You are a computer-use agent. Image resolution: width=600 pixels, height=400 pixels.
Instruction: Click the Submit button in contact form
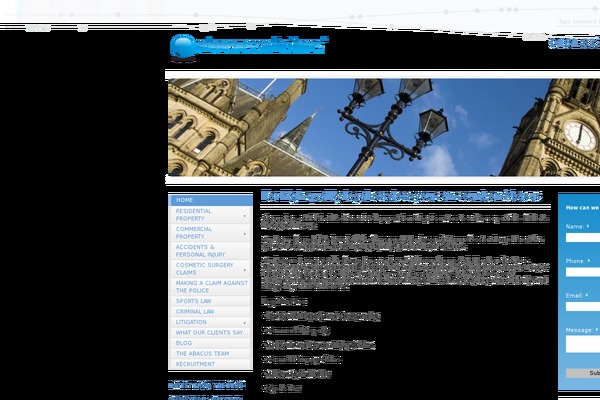[x=583, y=373]
